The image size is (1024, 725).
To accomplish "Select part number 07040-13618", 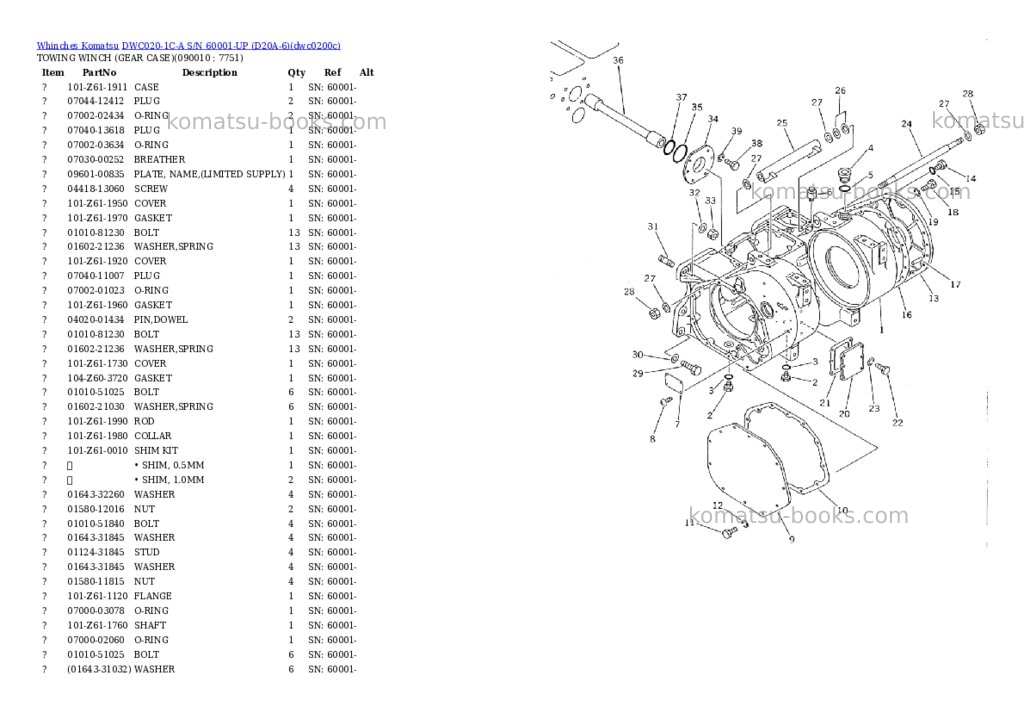I will (x=95, y=130).
